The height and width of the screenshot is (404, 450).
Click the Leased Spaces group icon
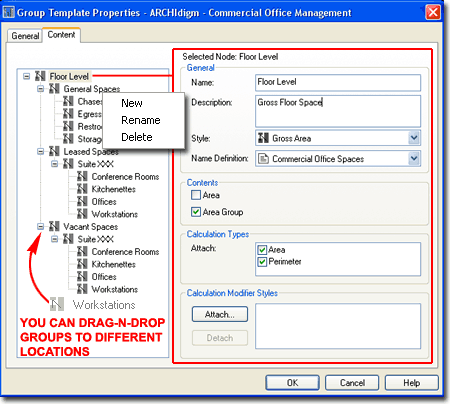[x=54, y=151]
